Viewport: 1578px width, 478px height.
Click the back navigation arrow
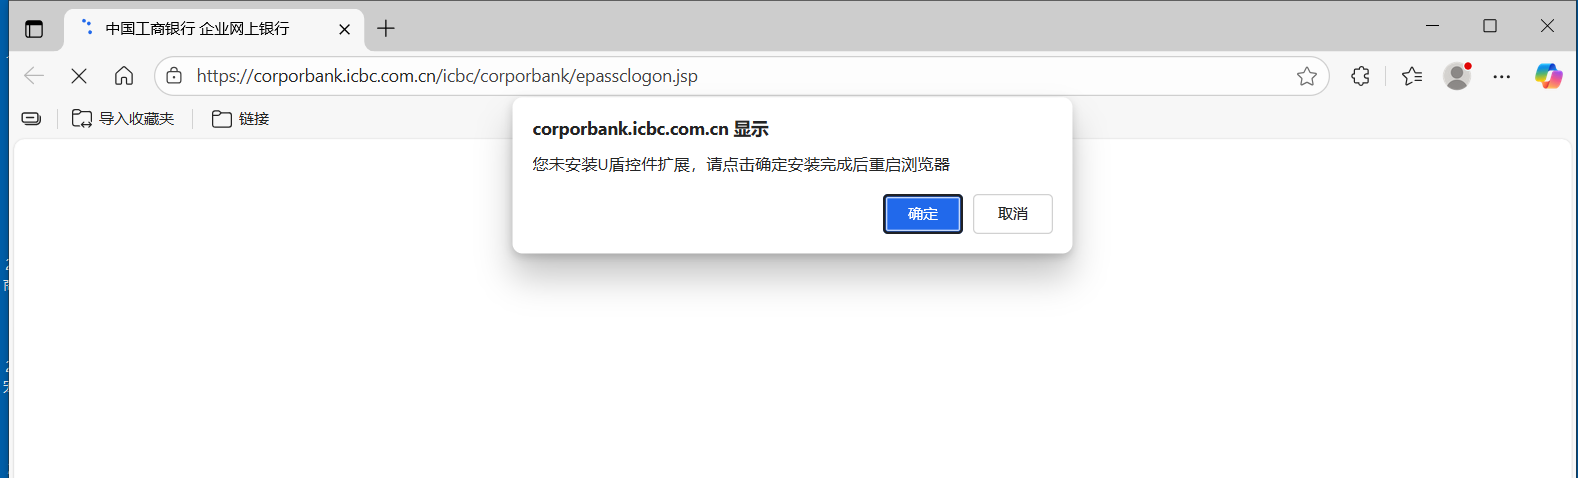[x=34, y=76]
